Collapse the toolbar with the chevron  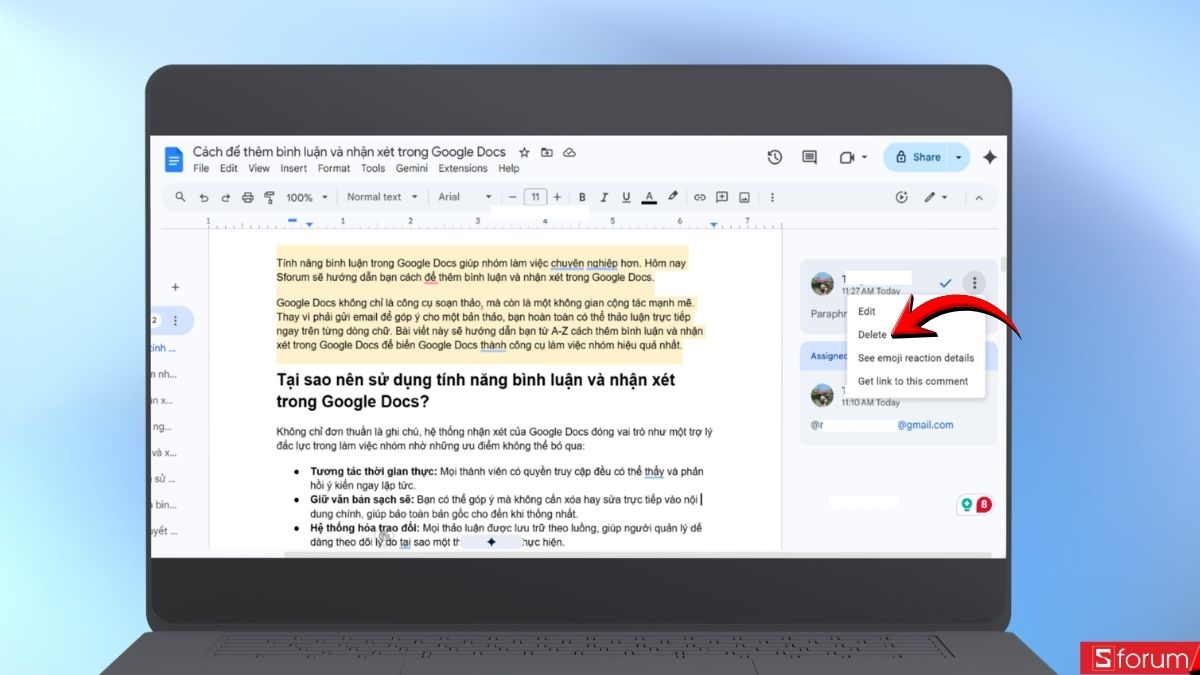coord(979,198)
